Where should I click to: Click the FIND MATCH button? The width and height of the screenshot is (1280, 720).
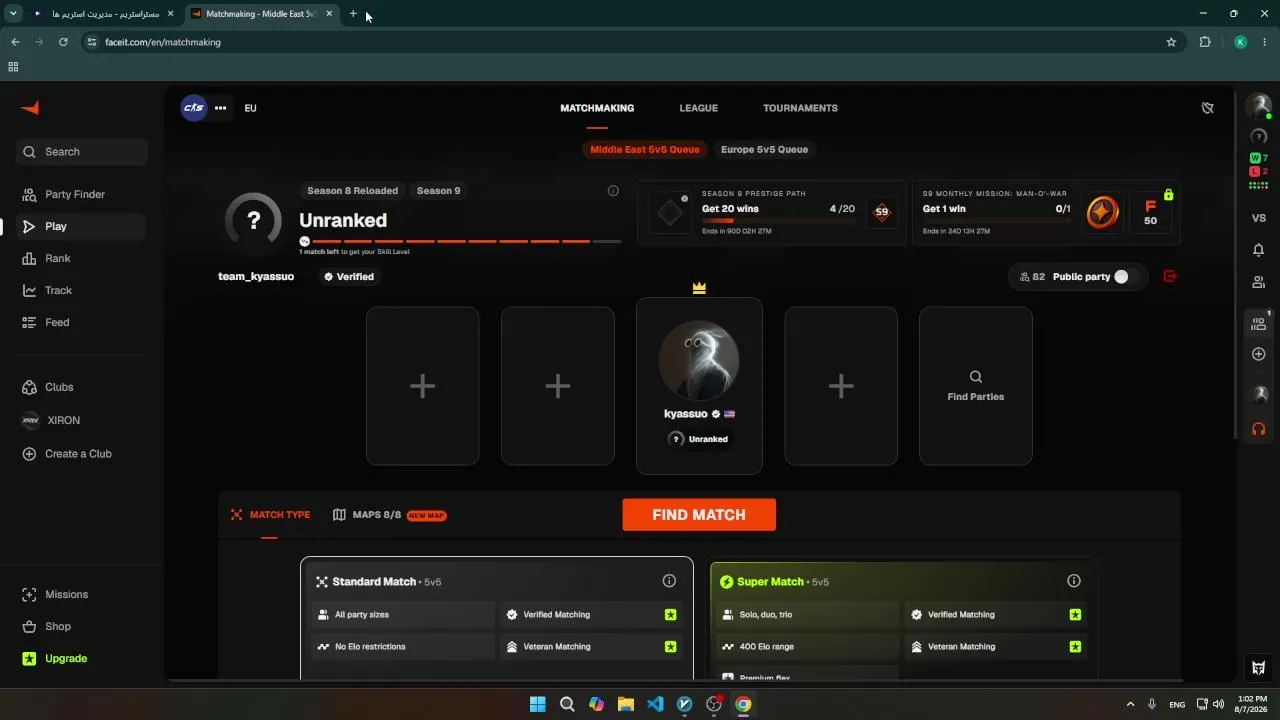coord(699,515)
